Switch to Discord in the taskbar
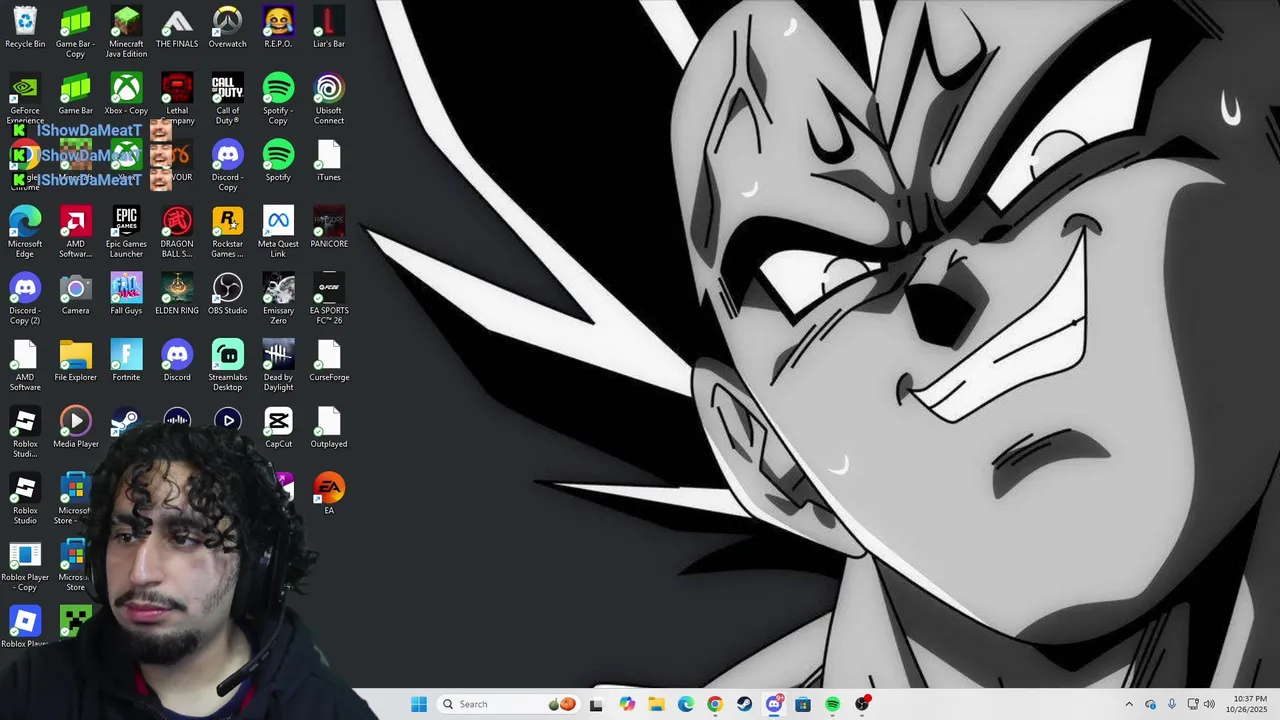The image size is (1280, 720). (774, 704)
